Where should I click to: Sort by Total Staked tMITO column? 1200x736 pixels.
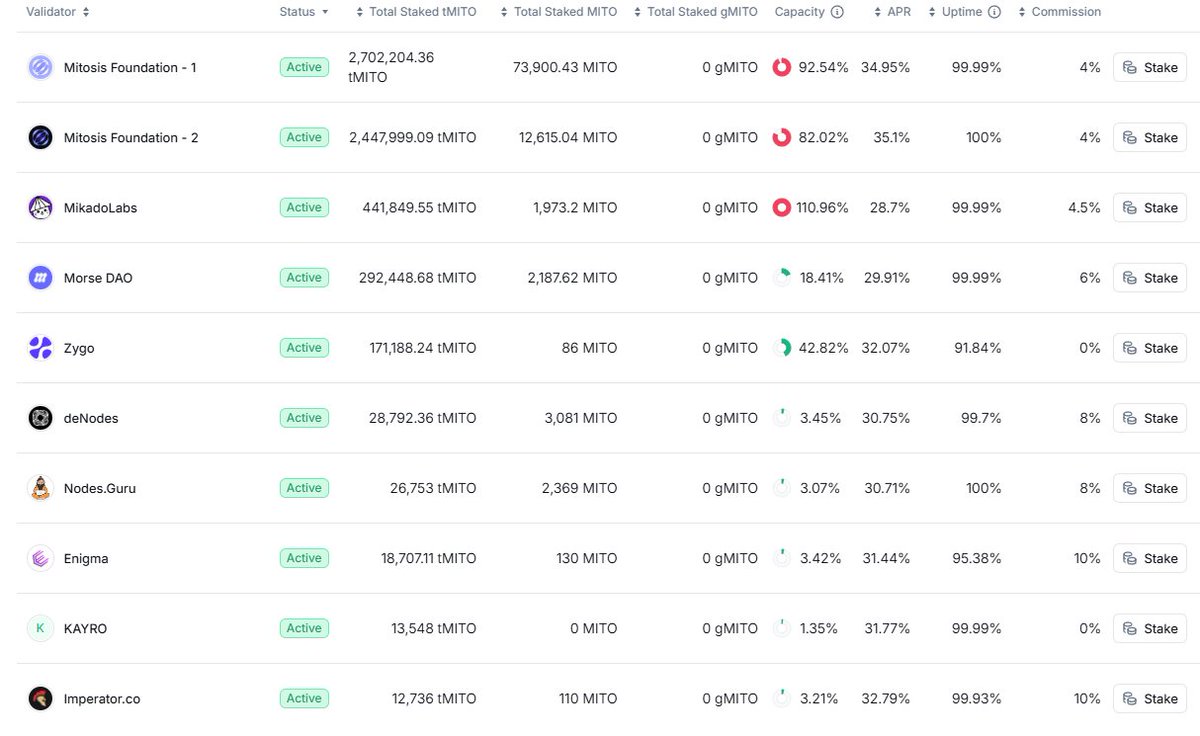tap(416, 12)
